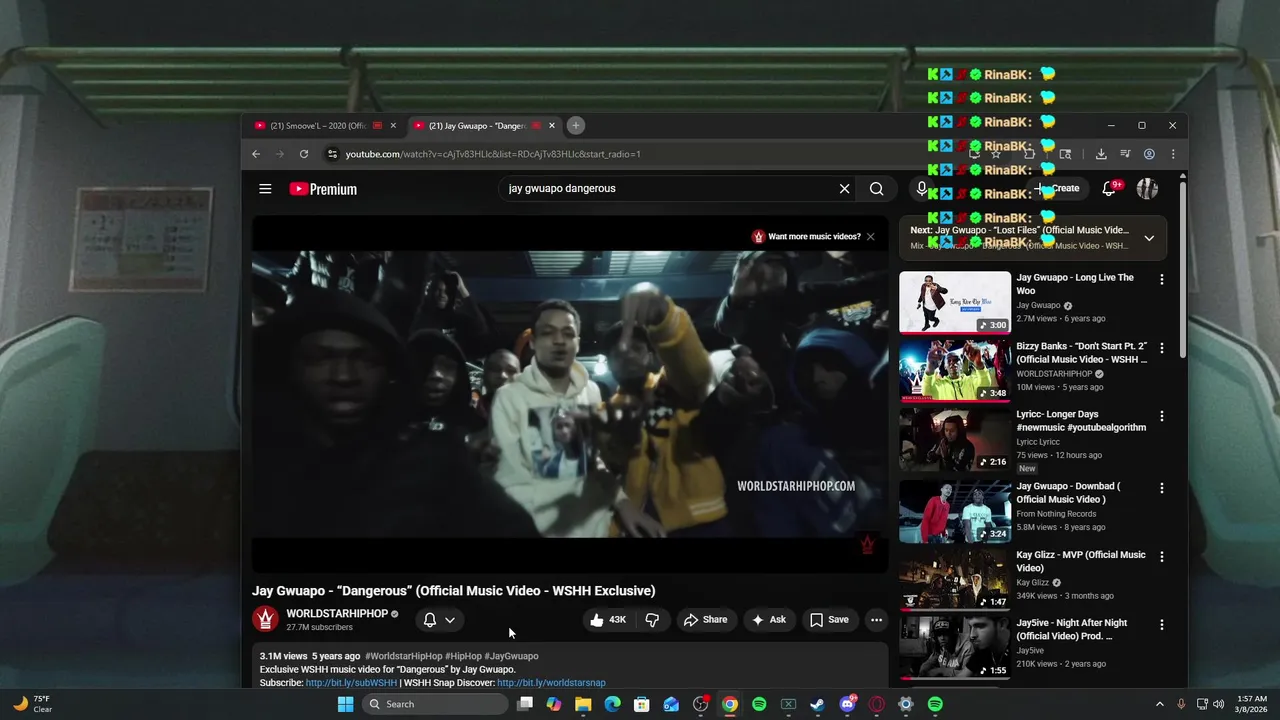Clear the search box with the X
This screenshot has width=1280, height=720.
click(x=844, y=188)
